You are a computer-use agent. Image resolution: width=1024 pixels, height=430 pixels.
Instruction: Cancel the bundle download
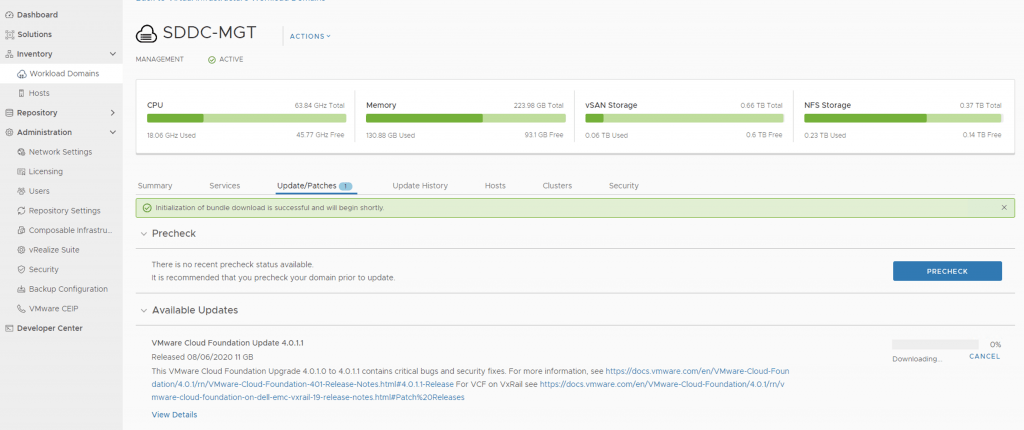pyautogui.click(x=984, y=356)
